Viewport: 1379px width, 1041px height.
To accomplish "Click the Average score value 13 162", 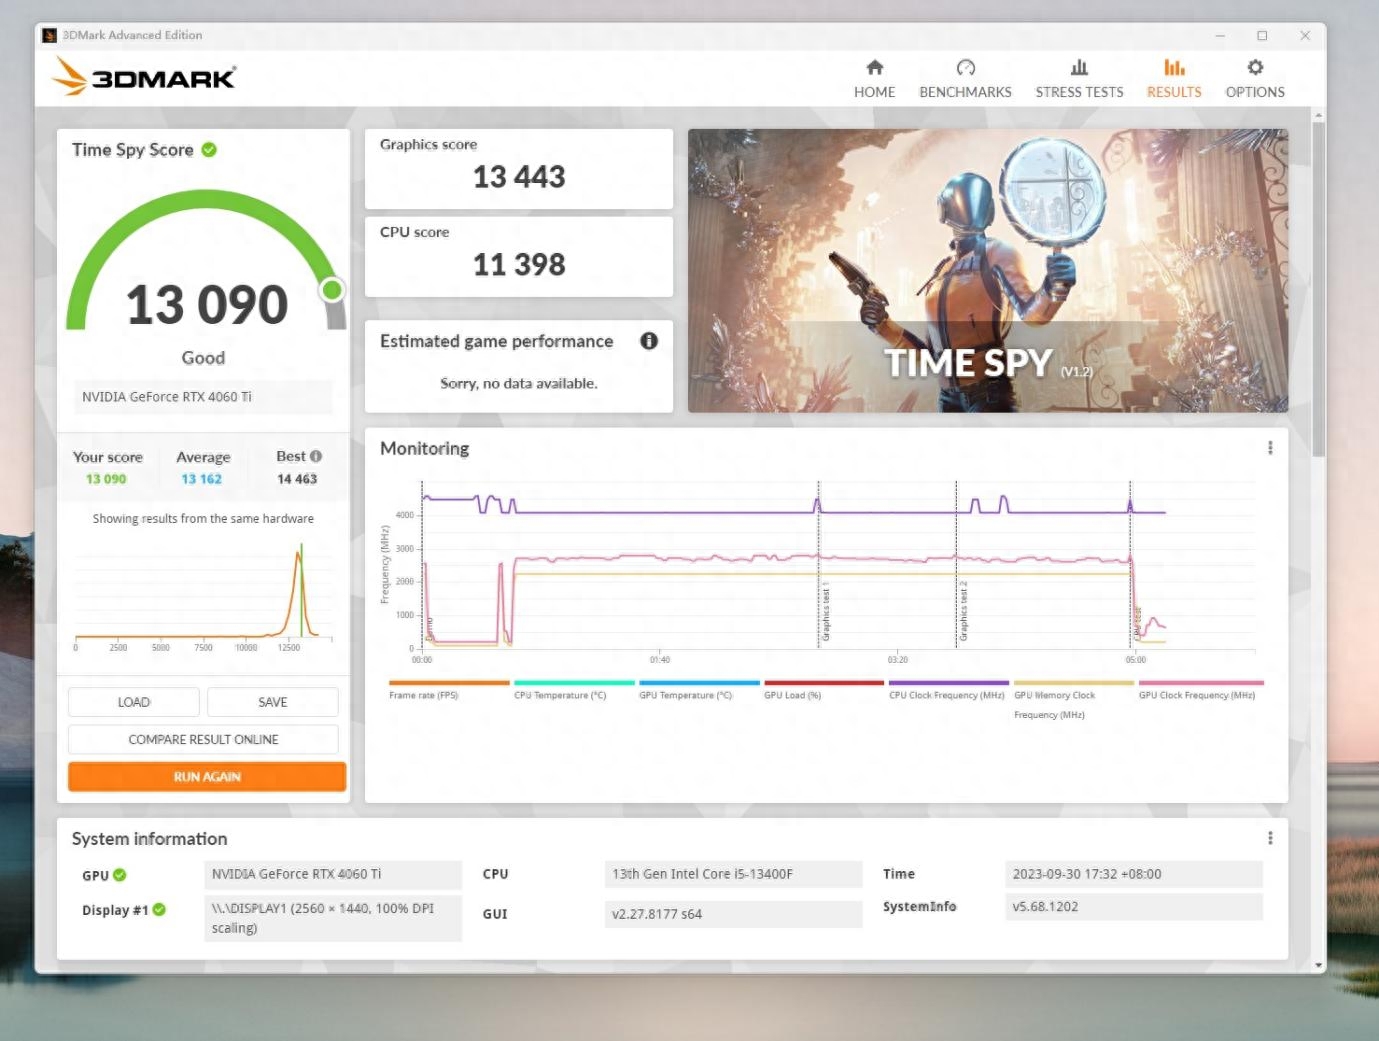I will (202, 479).
